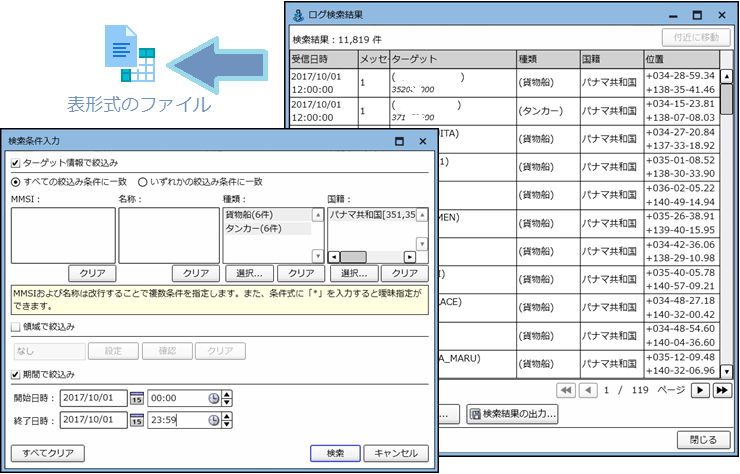Select すべての絞込み条件に一致 radio option

coord(16,182)
